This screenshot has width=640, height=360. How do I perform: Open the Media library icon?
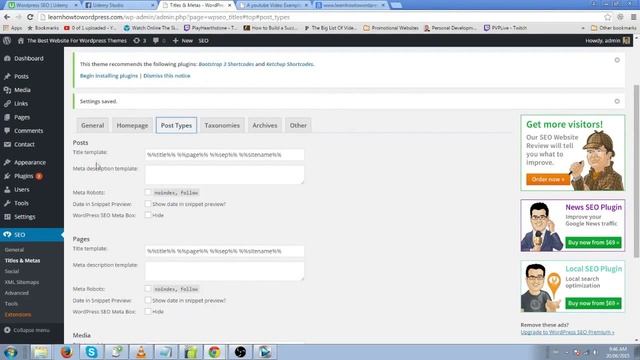[7, 90]
